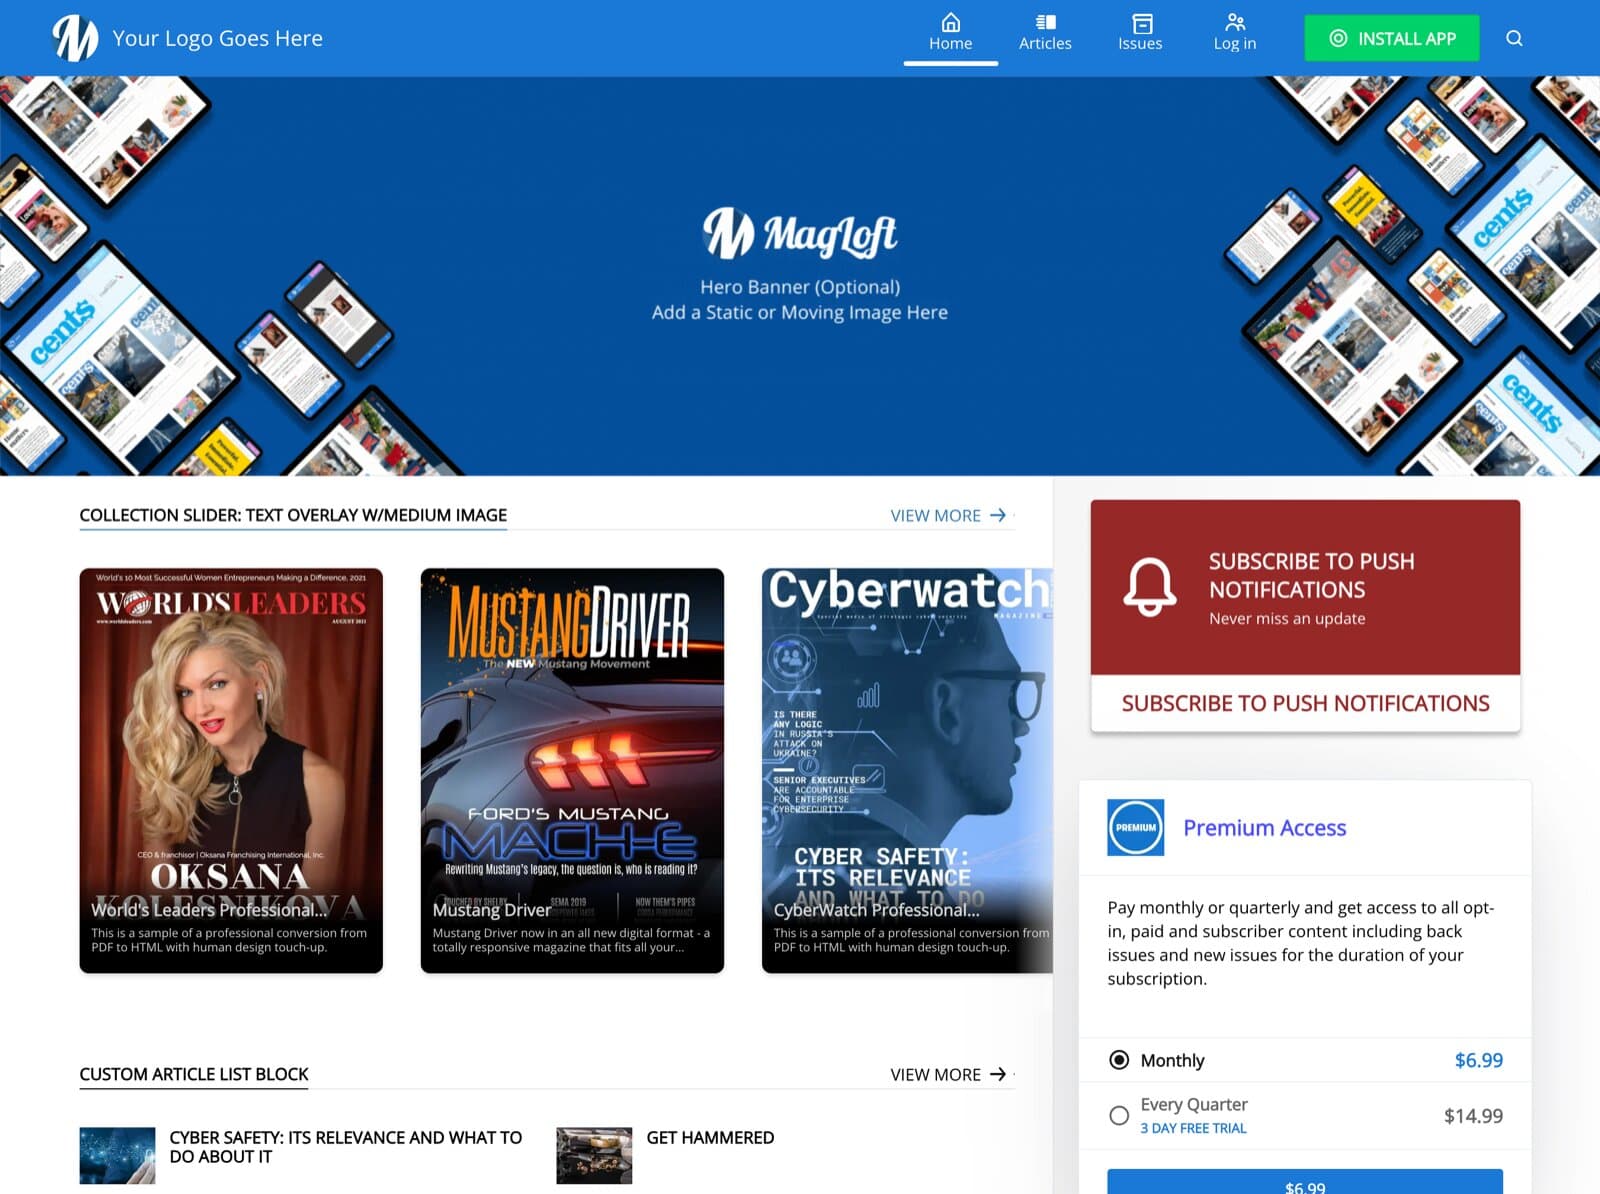Click the blue $6.99 purchase button
This screenshot has width=1600, height=1194.
coord(1305,1182)
